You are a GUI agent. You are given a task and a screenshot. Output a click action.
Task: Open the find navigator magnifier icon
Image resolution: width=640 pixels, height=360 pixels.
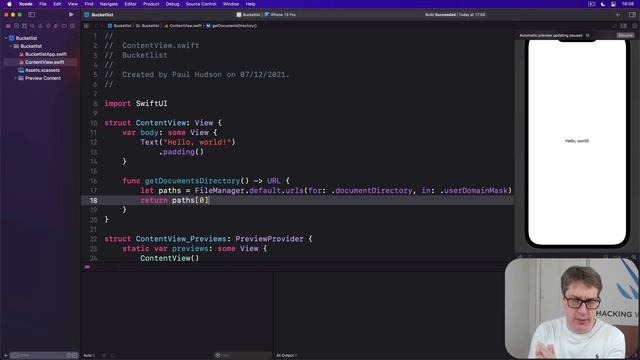point(32,26)
